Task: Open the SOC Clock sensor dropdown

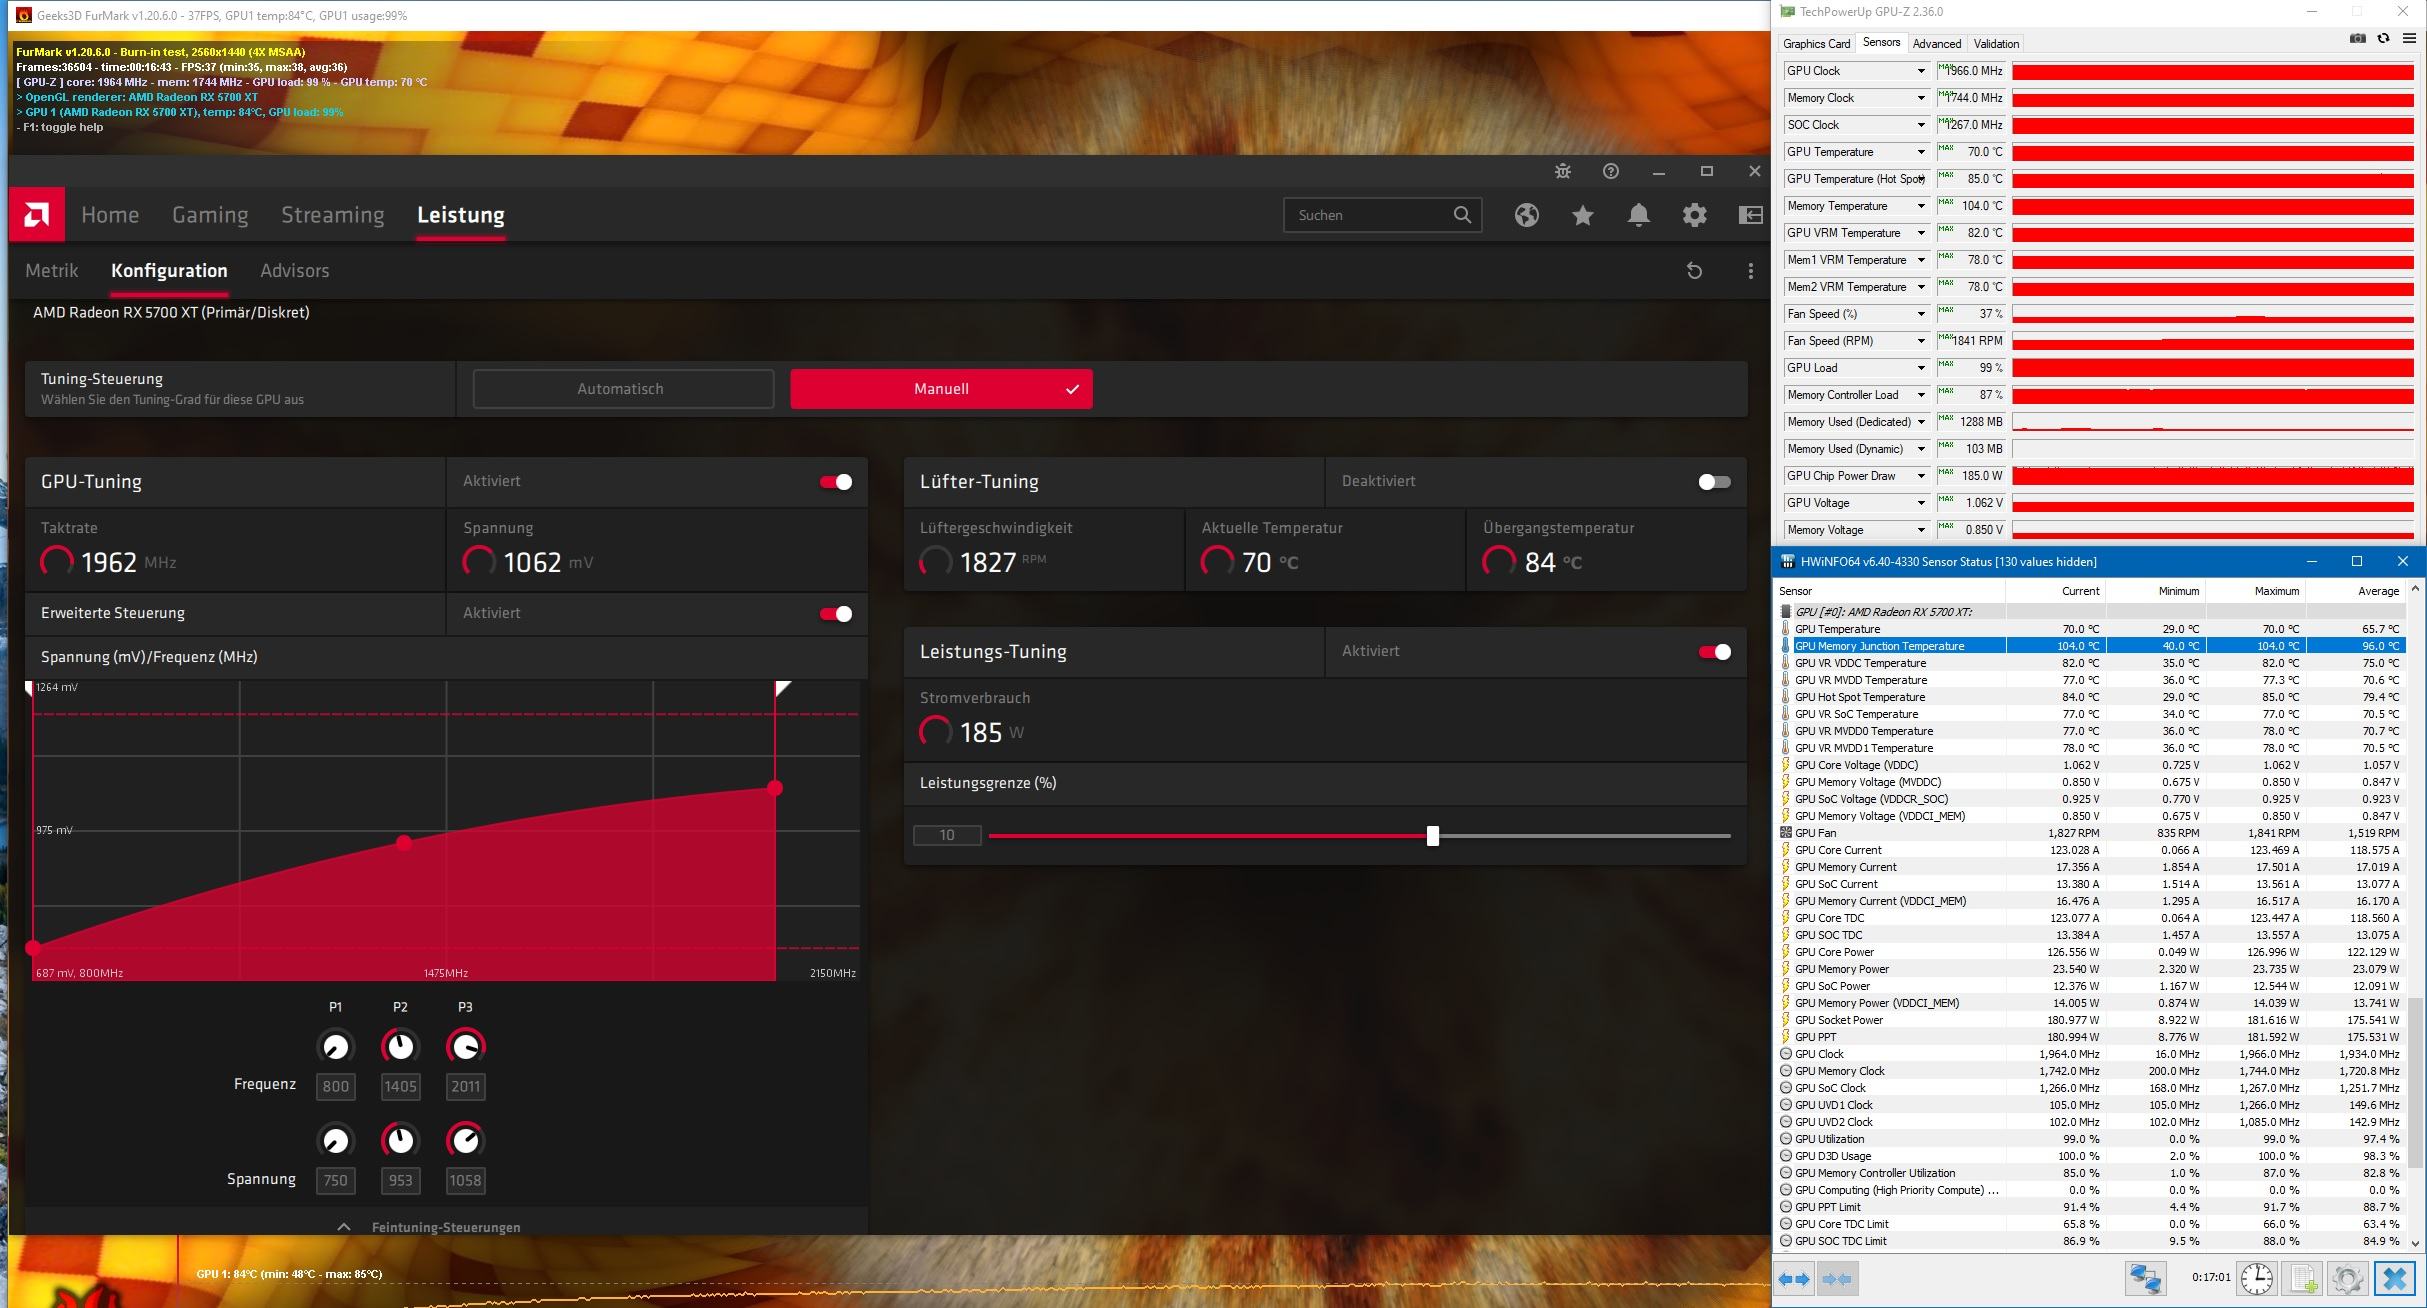Action: 1921,125
